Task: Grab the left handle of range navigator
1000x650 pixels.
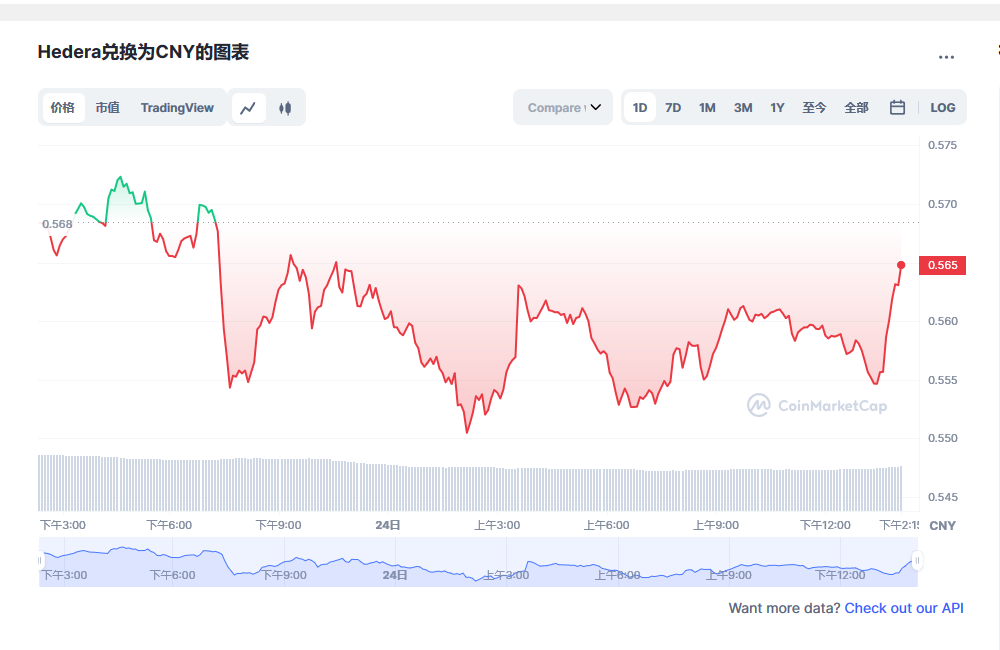Action: pyautogui.click(x=40, y=561)
